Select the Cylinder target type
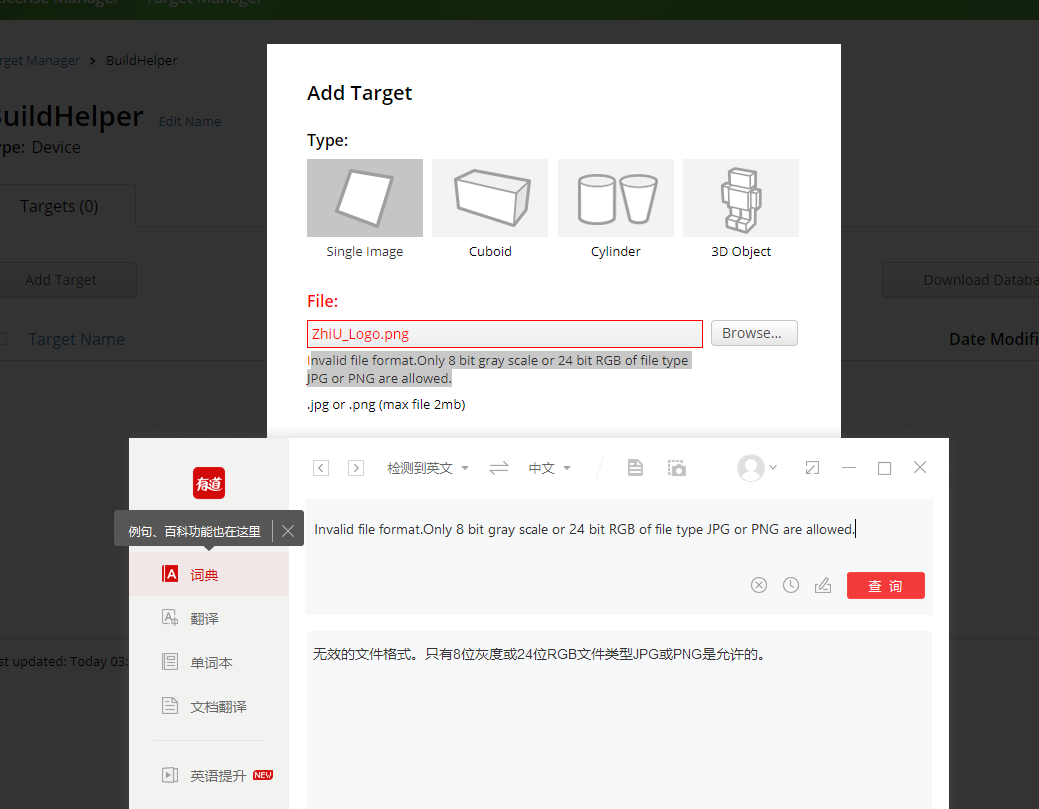This screenshot has height=809, width=1039. (615, 197)
